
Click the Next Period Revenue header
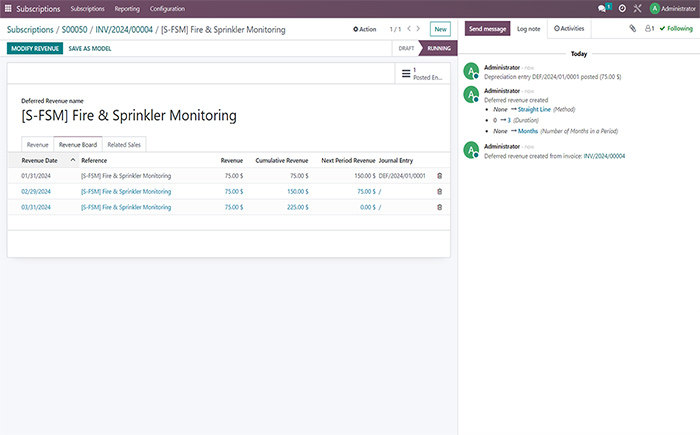[348, 160]
